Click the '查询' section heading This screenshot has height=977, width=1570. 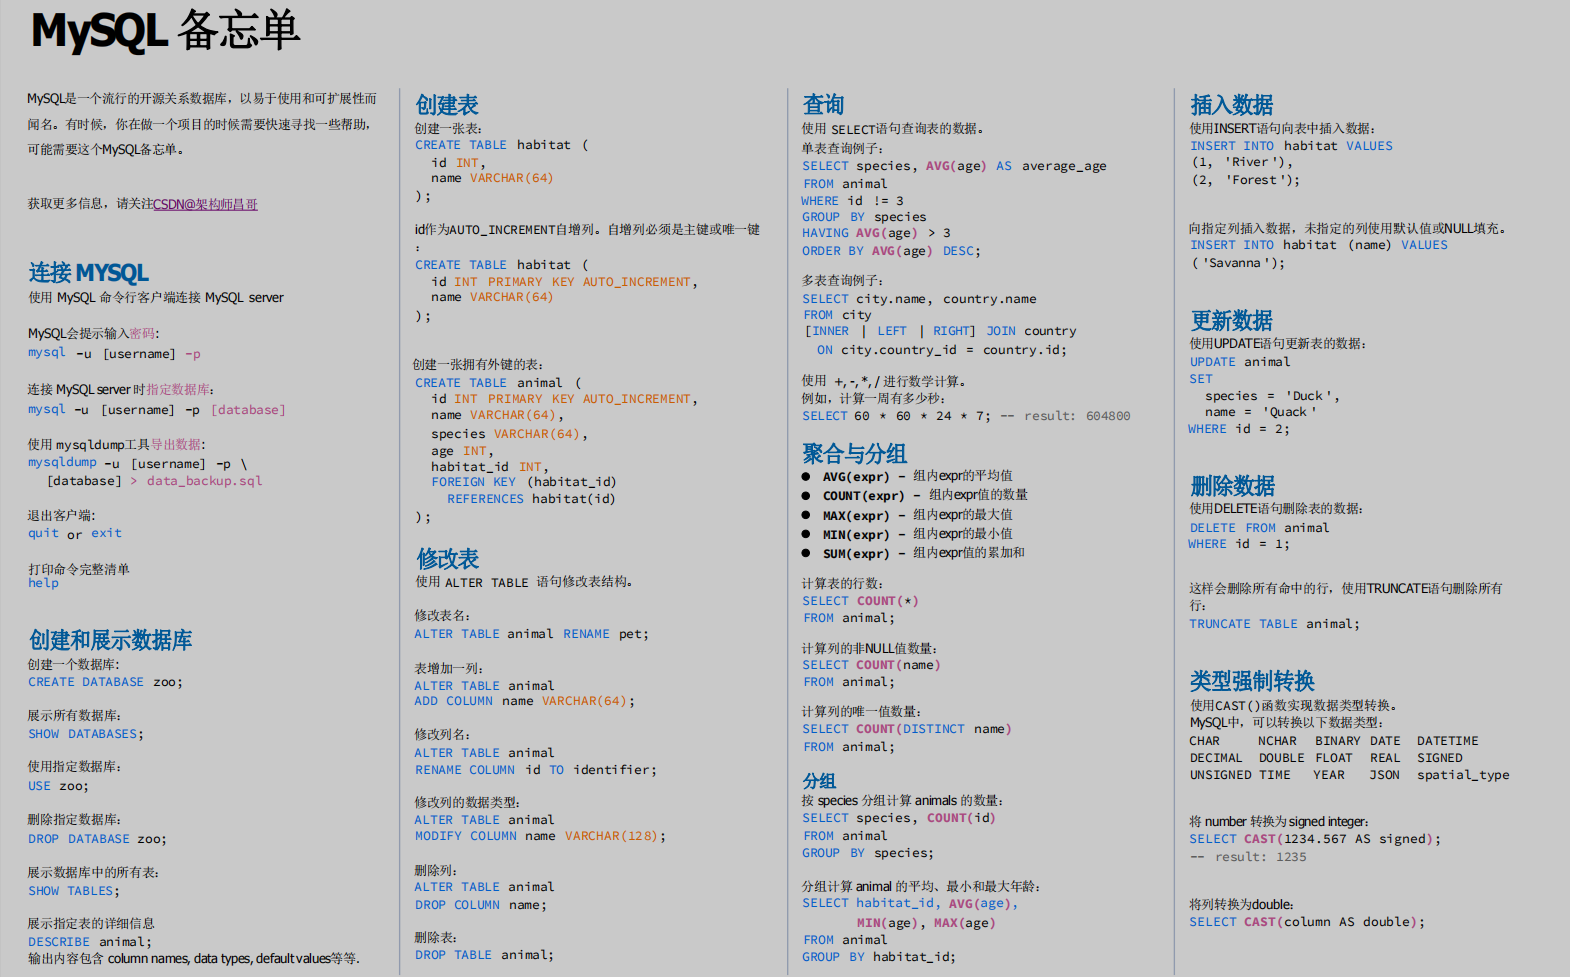823,104
